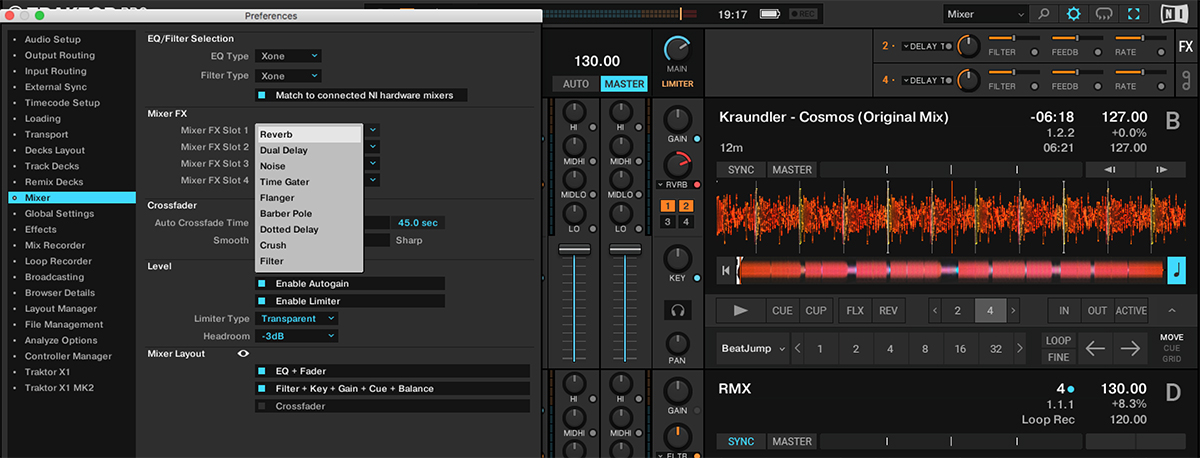Open Filter Type Xone dropdown

288,76
